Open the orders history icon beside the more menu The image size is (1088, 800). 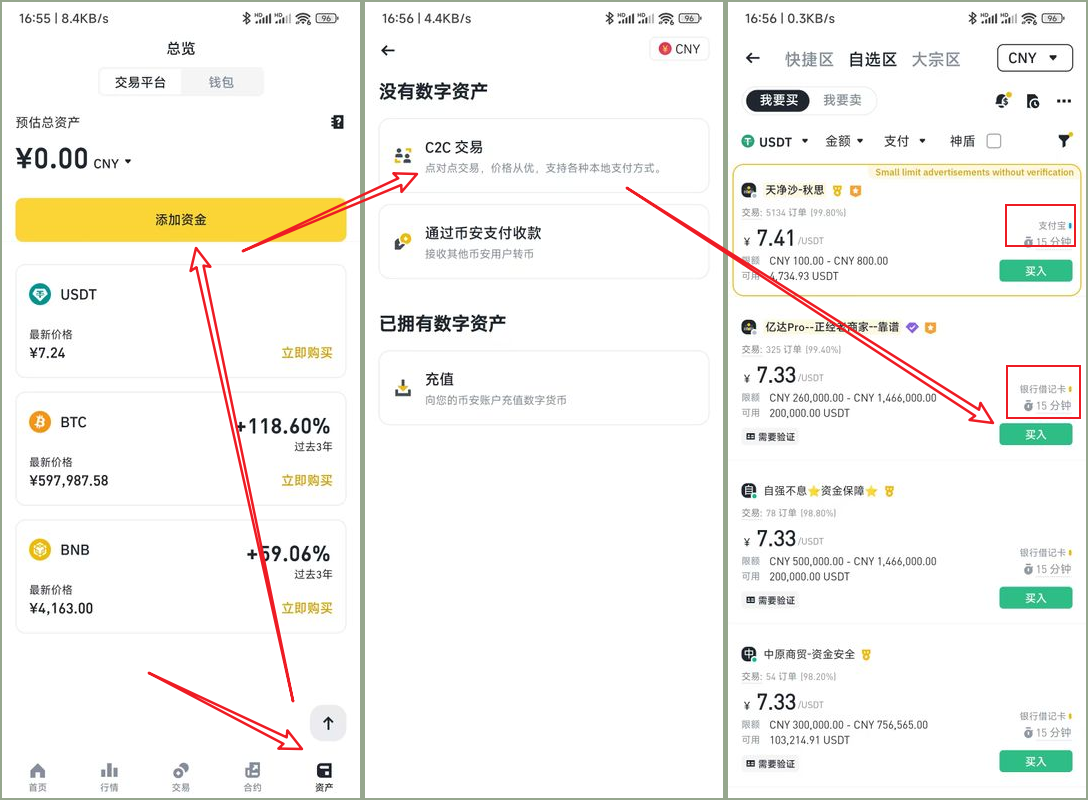click(x=1032, y=101)
